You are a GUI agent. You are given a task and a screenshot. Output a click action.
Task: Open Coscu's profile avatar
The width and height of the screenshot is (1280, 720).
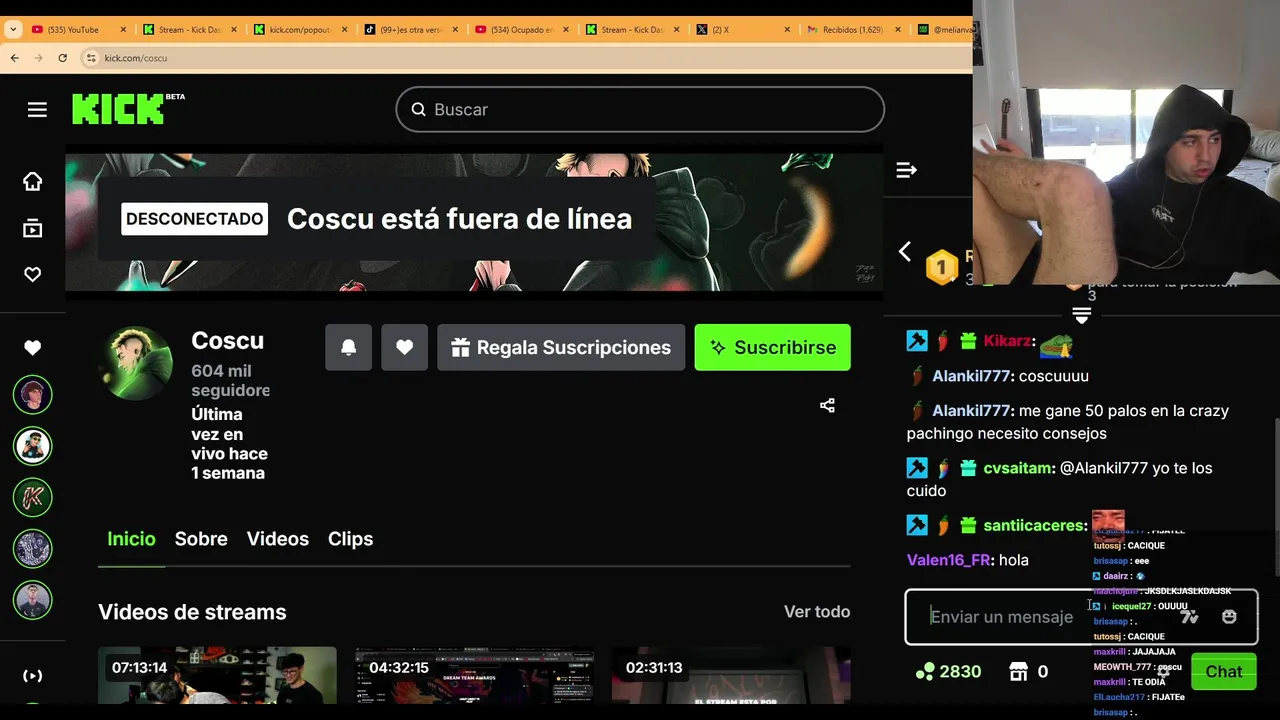point(136,363)
